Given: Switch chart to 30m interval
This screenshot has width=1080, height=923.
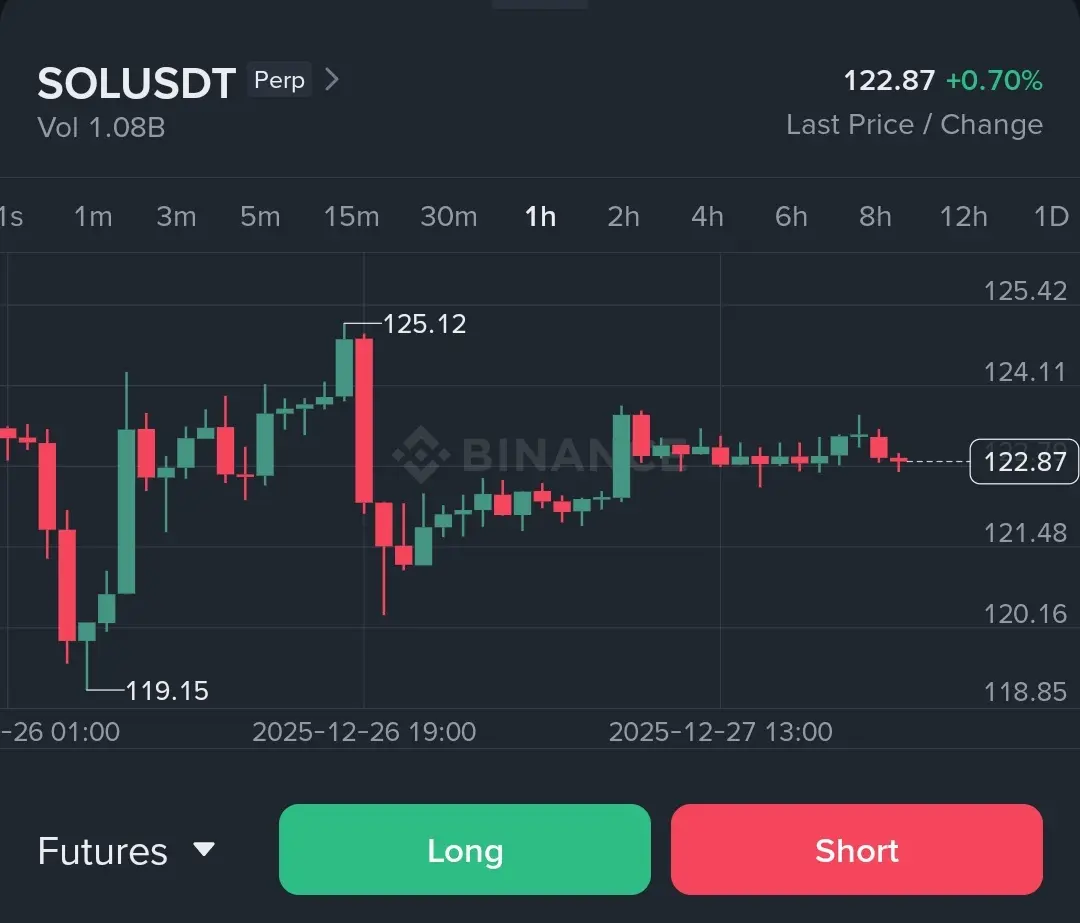Looking at the screenshot, I should [x=449, y=217].
